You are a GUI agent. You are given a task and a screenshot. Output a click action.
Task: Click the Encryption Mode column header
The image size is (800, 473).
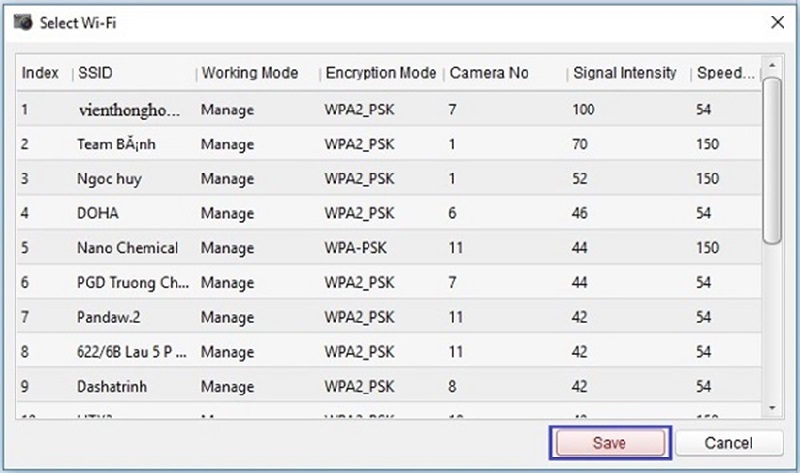click(x=380, y=73)
